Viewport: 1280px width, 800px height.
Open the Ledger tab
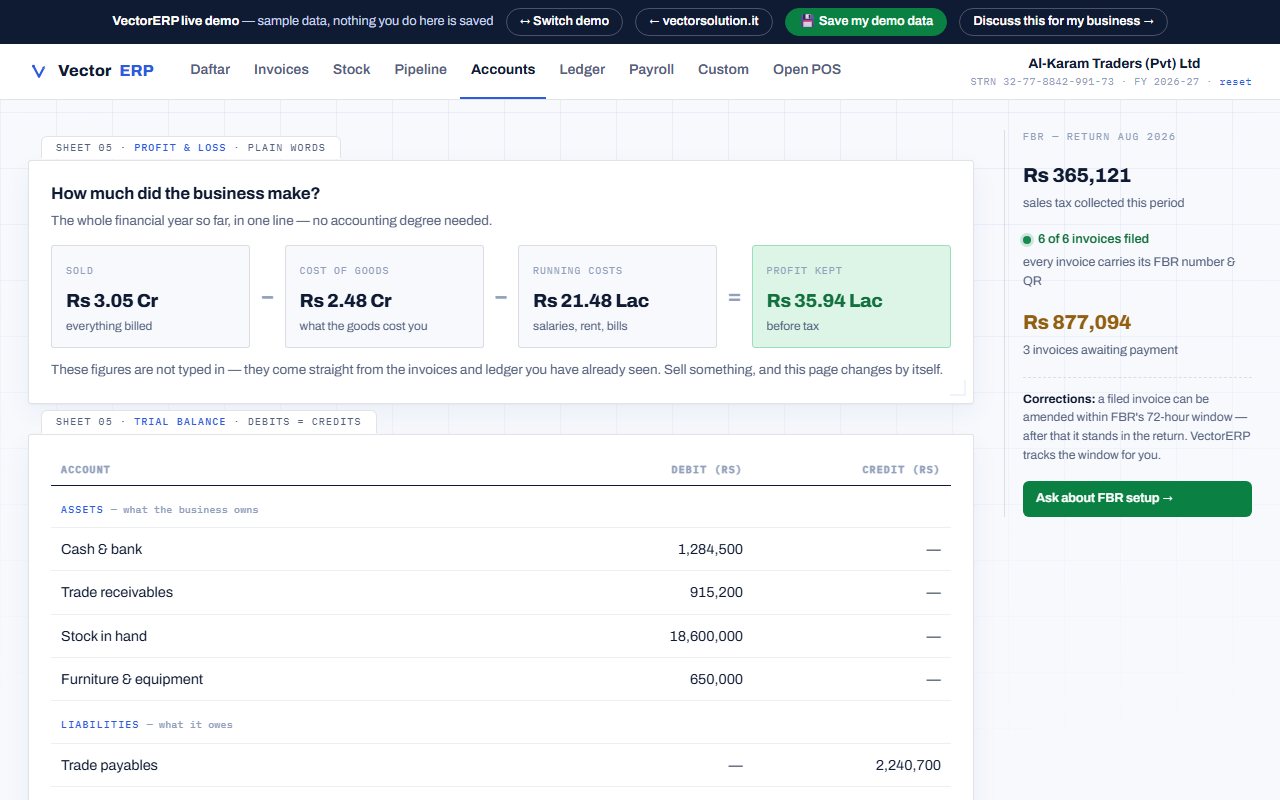click(582, 70)
